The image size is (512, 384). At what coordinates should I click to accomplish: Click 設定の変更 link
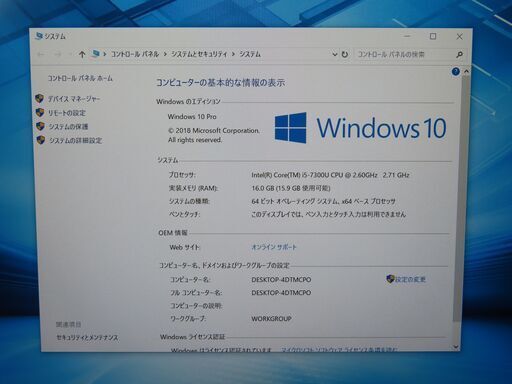click(x=410, y=279)
